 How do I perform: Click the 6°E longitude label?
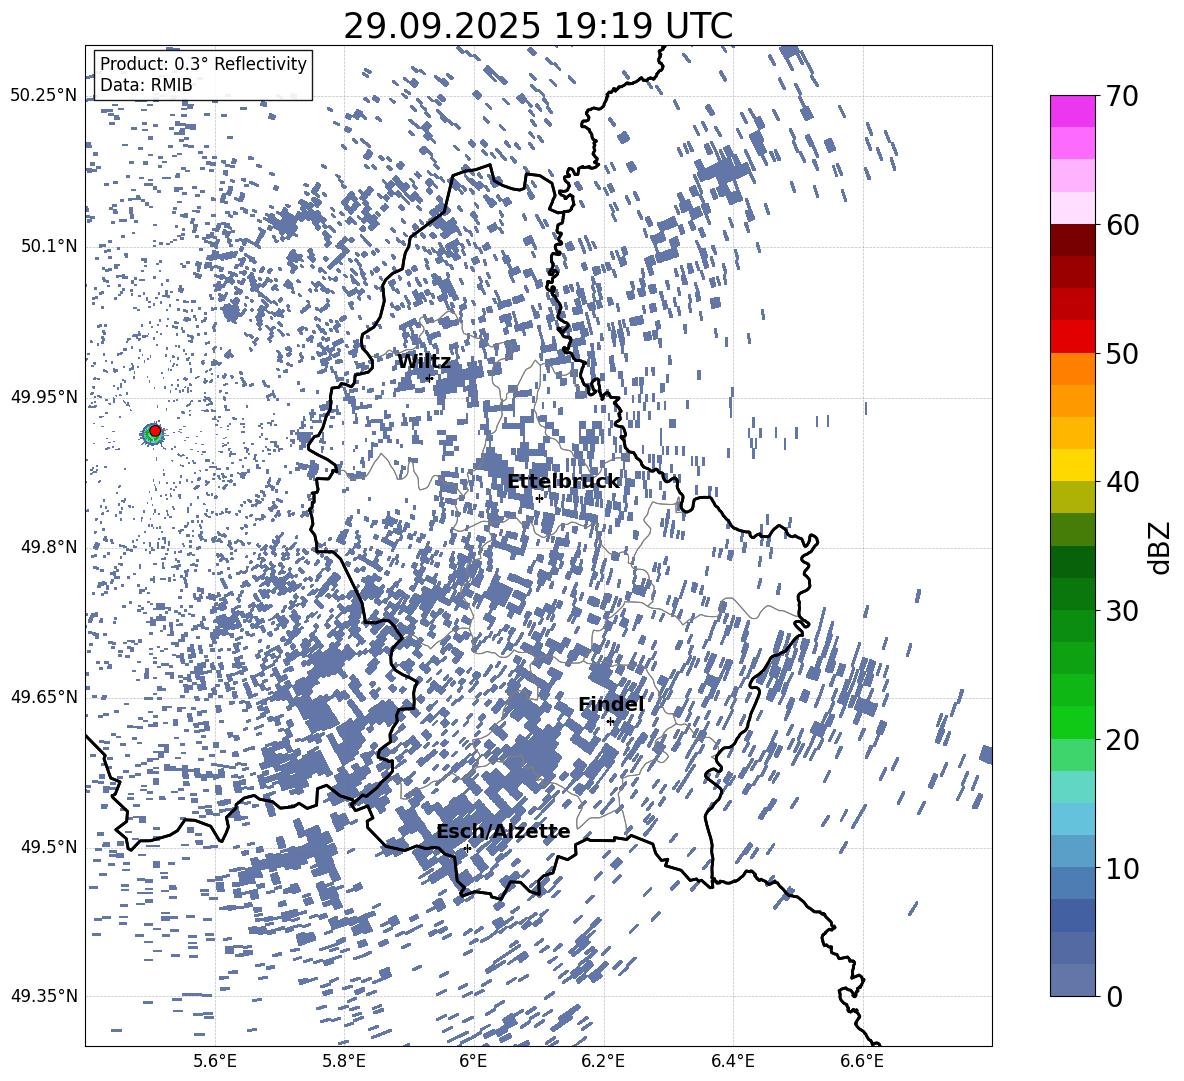pyautogui.click(x=473, y=1062)
